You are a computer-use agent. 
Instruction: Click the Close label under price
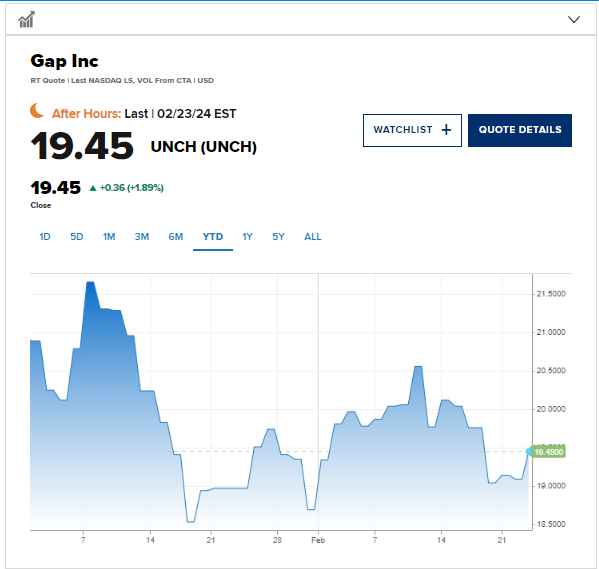(40, 205)
